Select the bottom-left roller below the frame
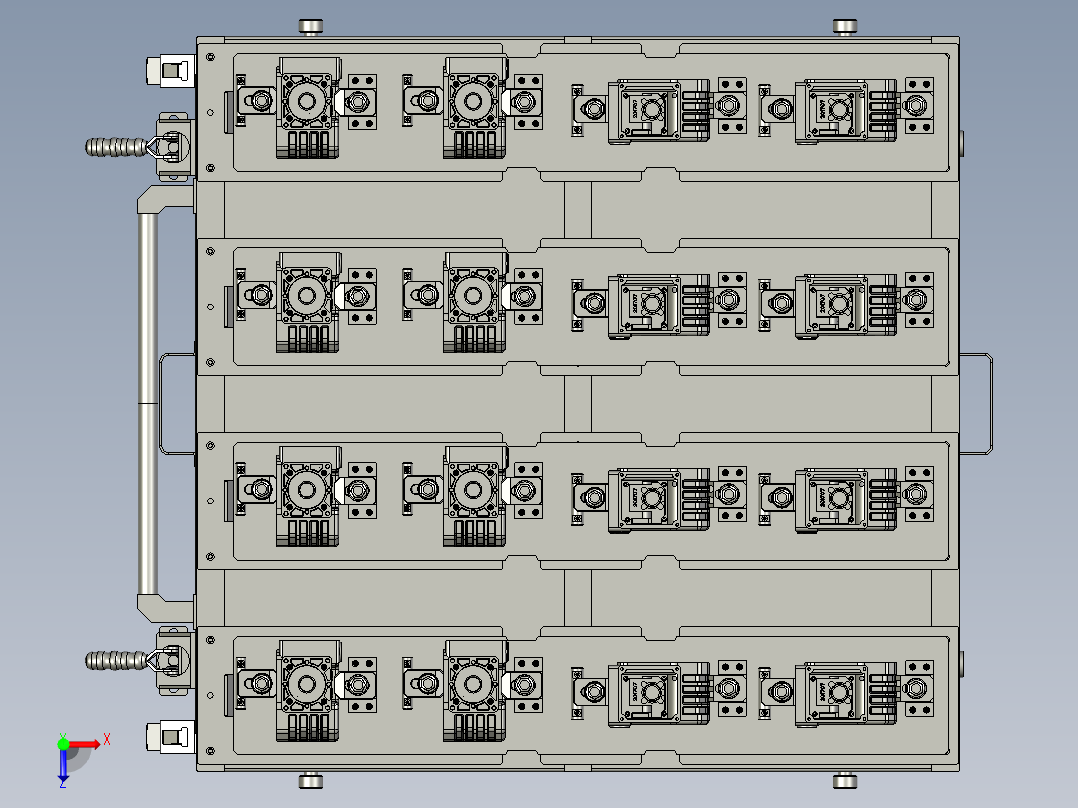The height and width of the screenshot is (808, 1078). [x=311, y=780]
